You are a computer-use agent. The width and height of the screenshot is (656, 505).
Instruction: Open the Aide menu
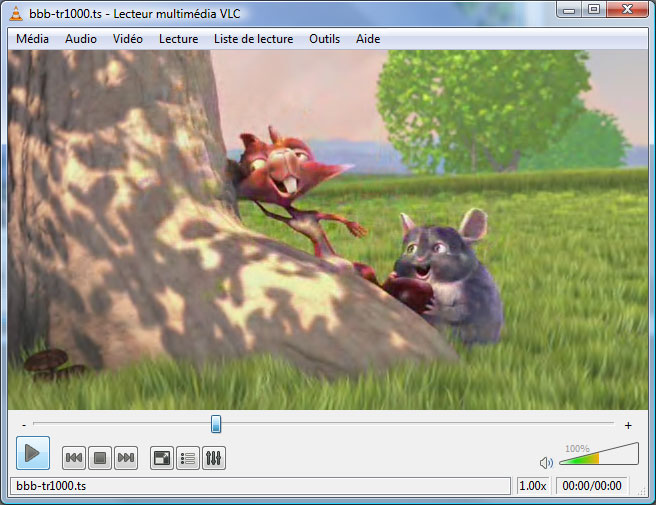(368, 39)
